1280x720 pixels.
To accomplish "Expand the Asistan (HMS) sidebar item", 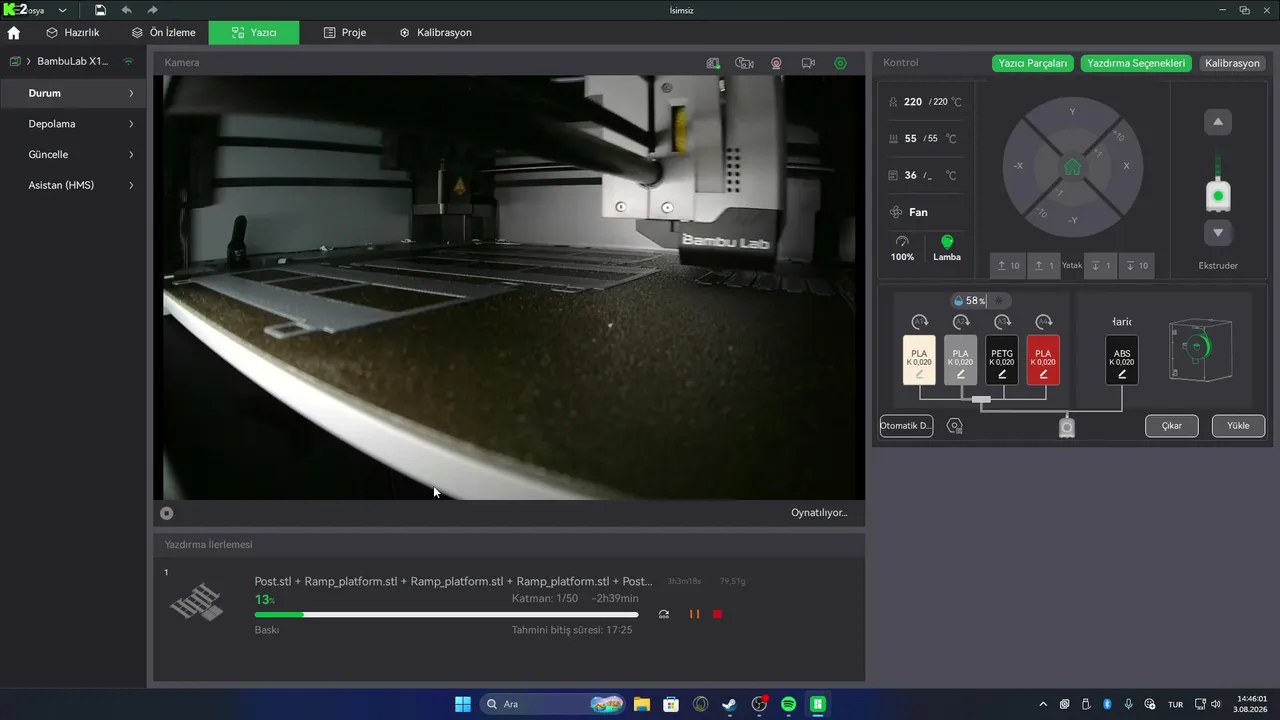I will (131, 185).
